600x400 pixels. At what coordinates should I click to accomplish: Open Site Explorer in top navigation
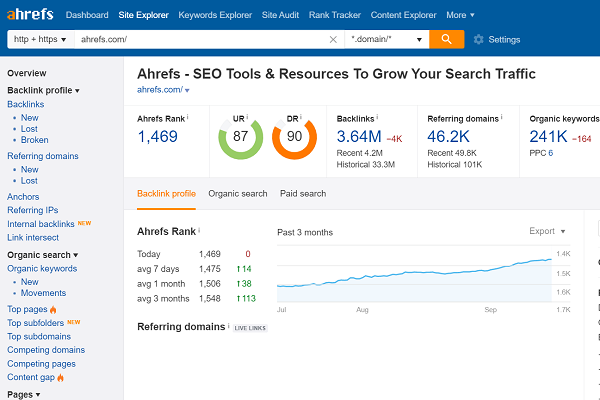[143, 15]
